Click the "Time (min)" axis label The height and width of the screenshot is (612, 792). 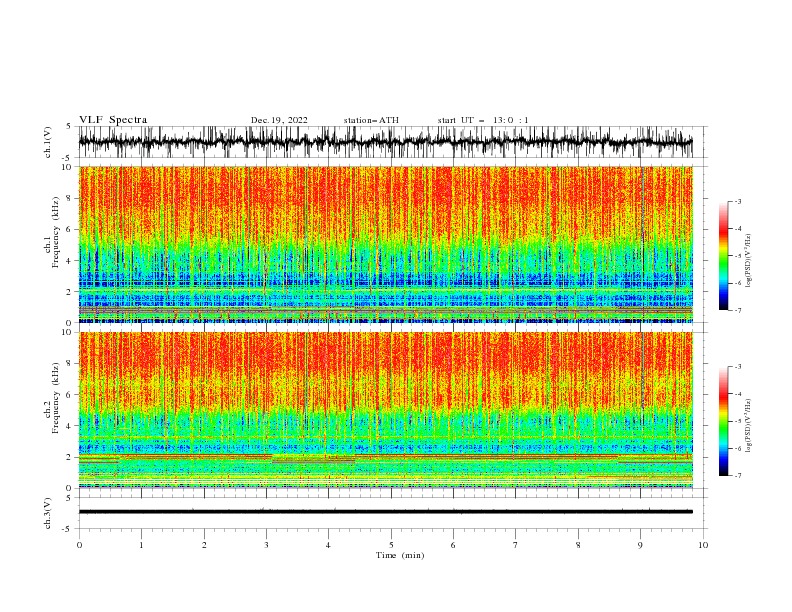coord(400,555)
